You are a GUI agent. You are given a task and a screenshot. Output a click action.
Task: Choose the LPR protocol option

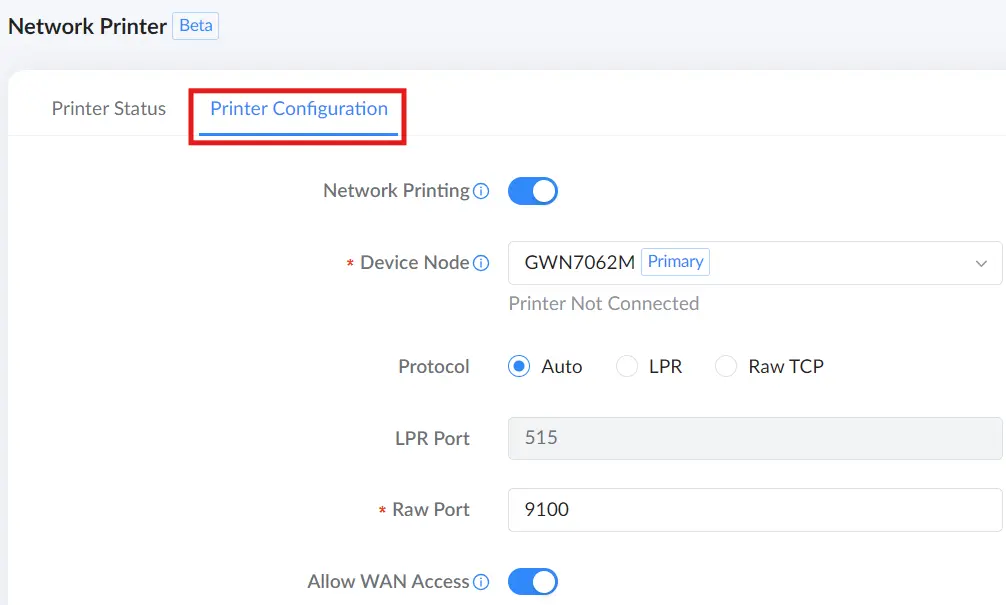pyautogui.click(x=627, y=366)
